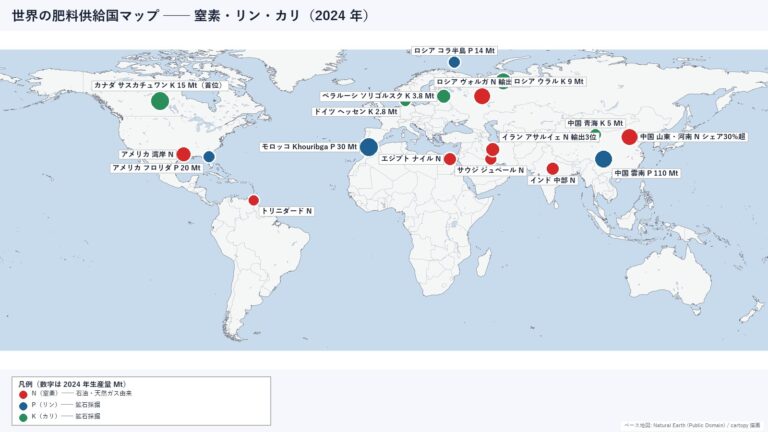
Task: Click the red marker beside イラン アサルイェ label
Action: point(493,149)
